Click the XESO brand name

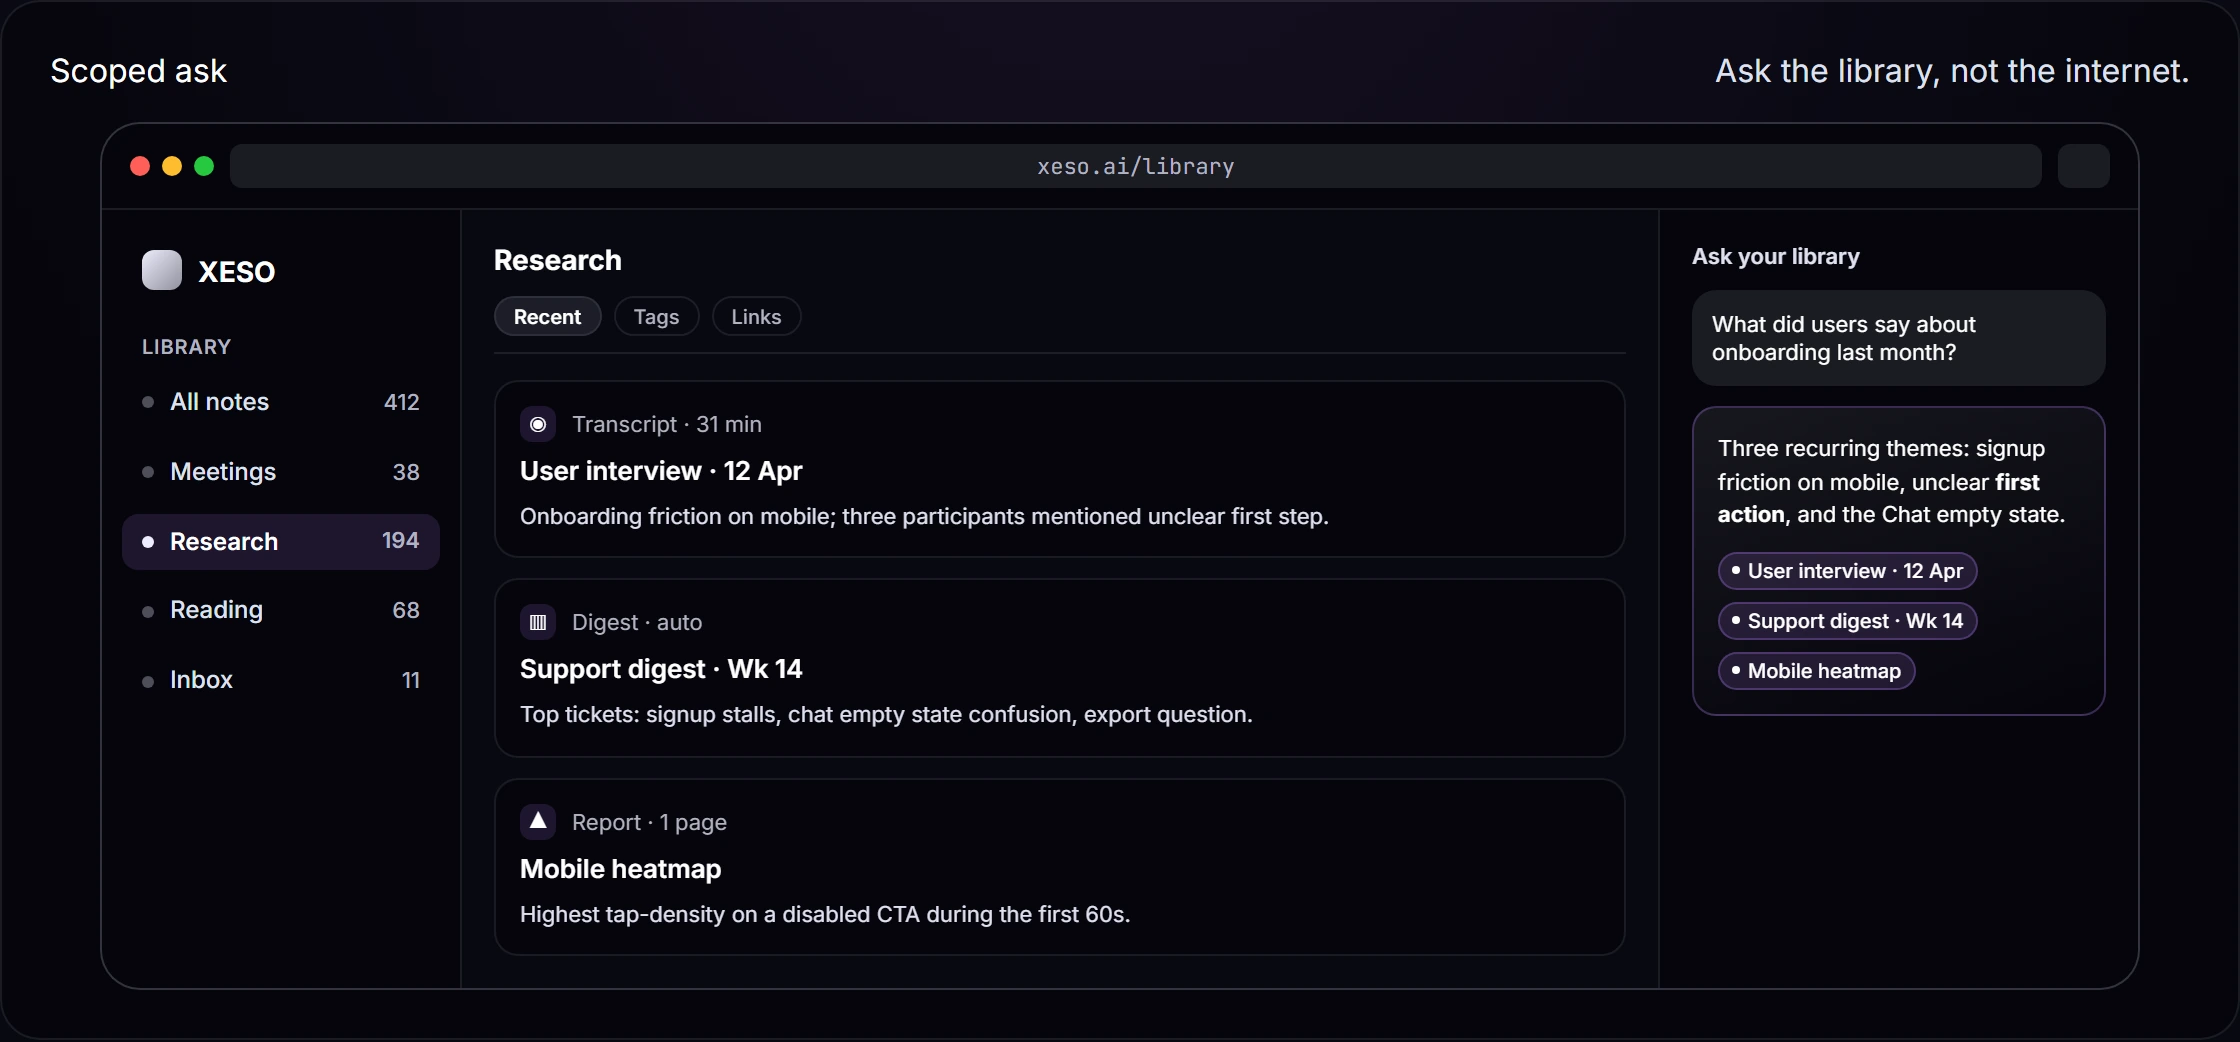click(237, 272)
